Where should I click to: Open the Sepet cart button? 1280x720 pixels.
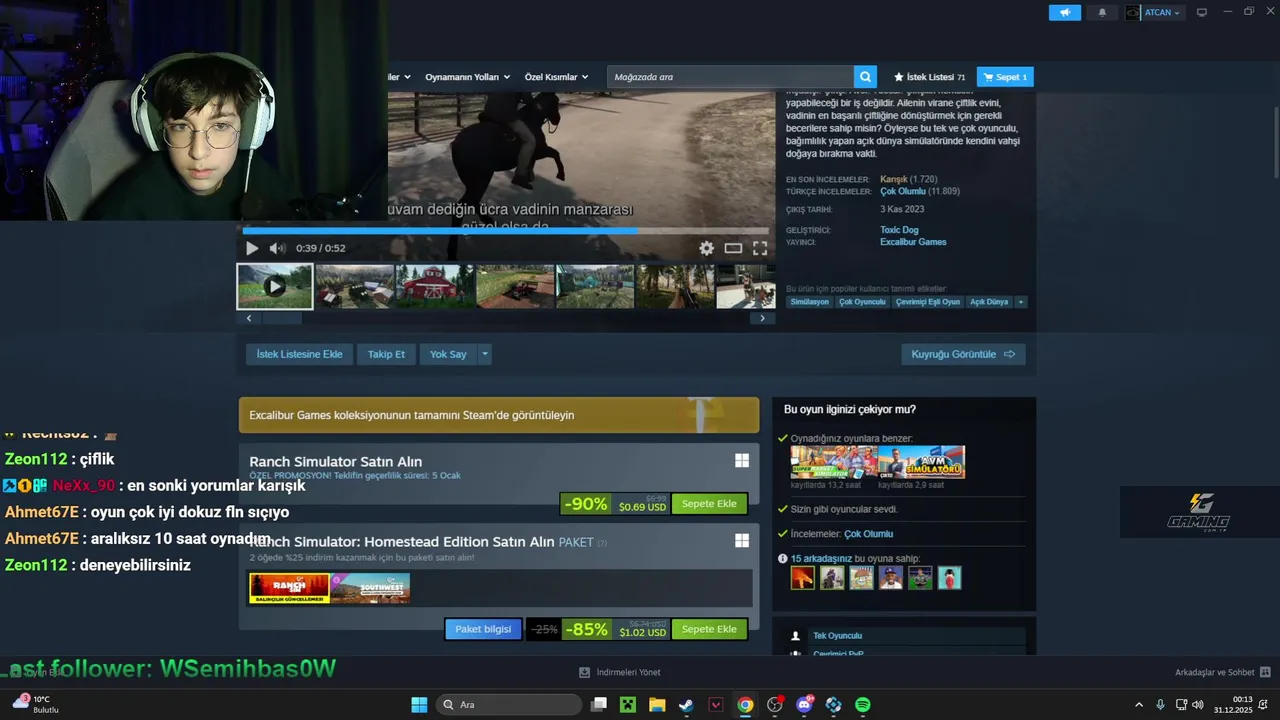click(x=1005, y=77)
